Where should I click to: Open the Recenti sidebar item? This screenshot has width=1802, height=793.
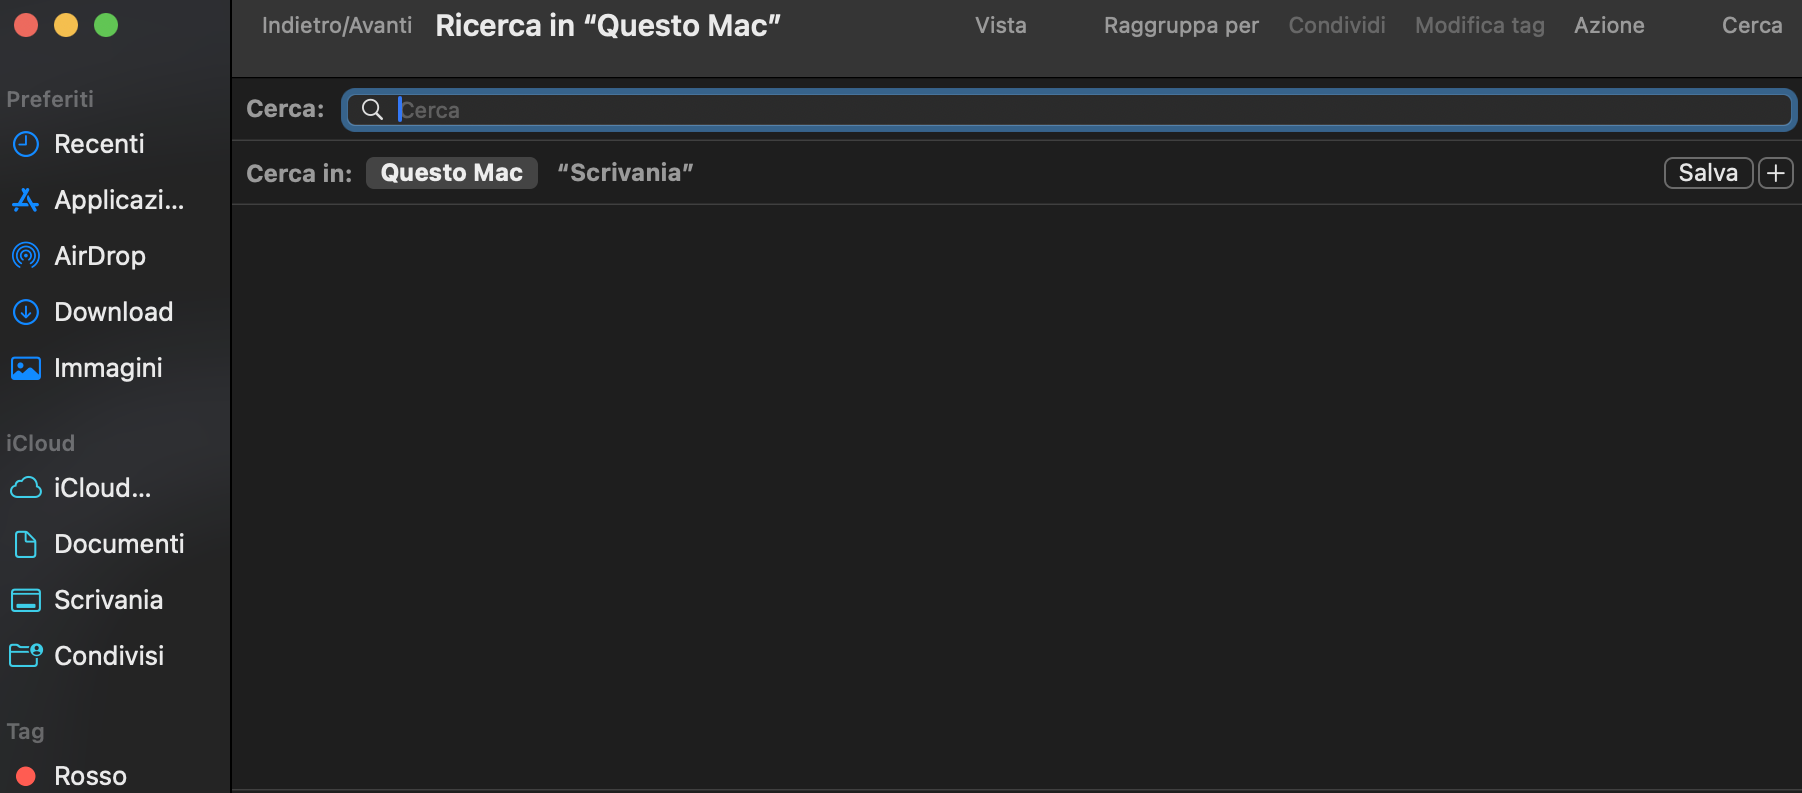pyautogui.click(x=98, y=143)
